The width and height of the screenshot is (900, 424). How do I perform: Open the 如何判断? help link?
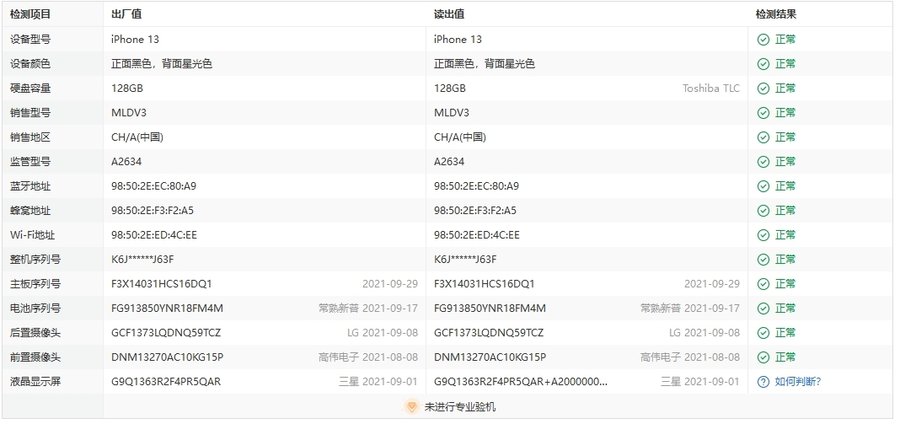coord(798,382)
